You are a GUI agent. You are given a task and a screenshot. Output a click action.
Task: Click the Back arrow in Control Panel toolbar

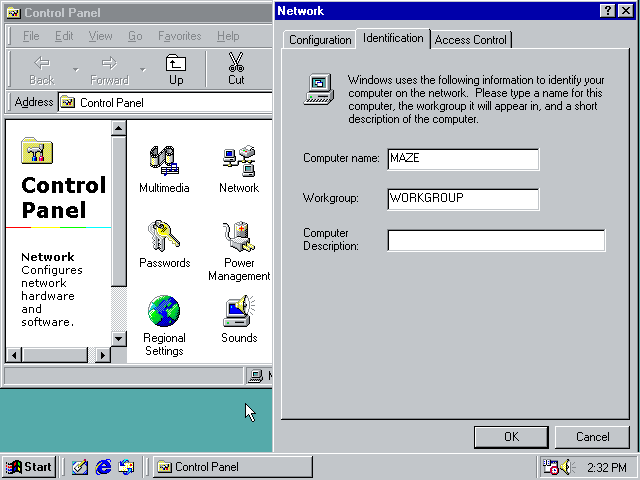pos(42,70)
